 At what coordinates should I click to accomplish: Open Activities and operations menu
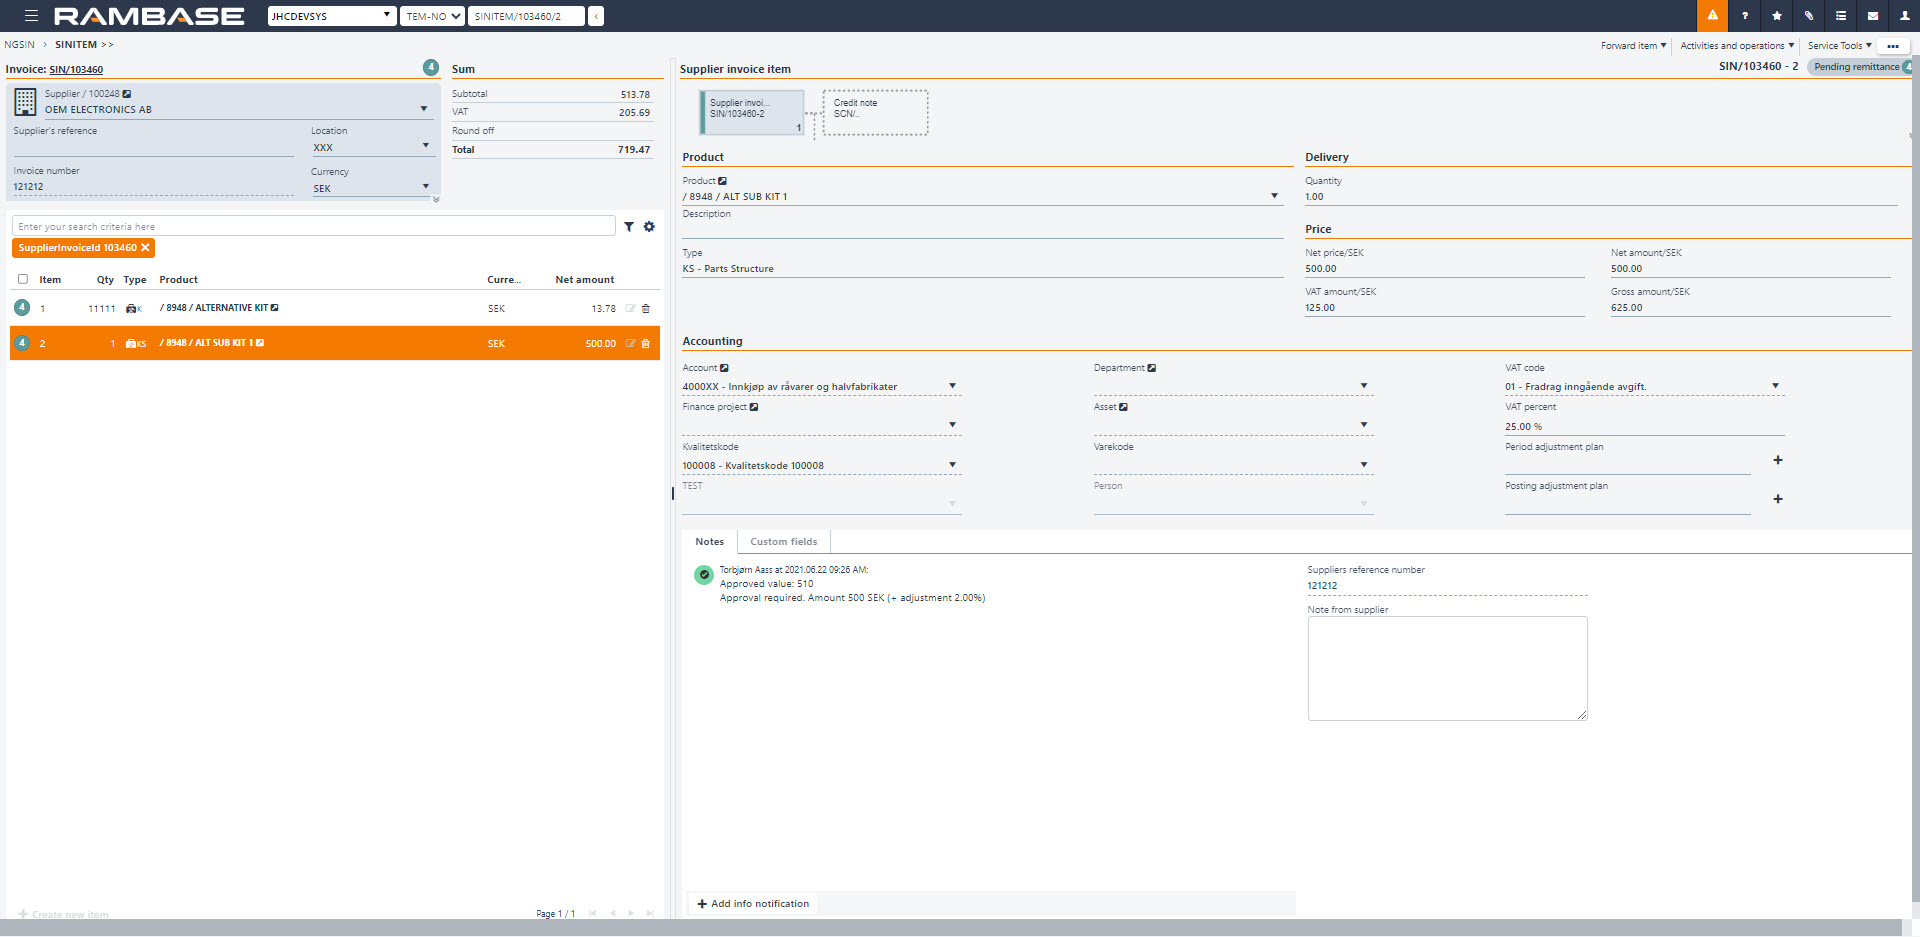(x=1737, y=46)
